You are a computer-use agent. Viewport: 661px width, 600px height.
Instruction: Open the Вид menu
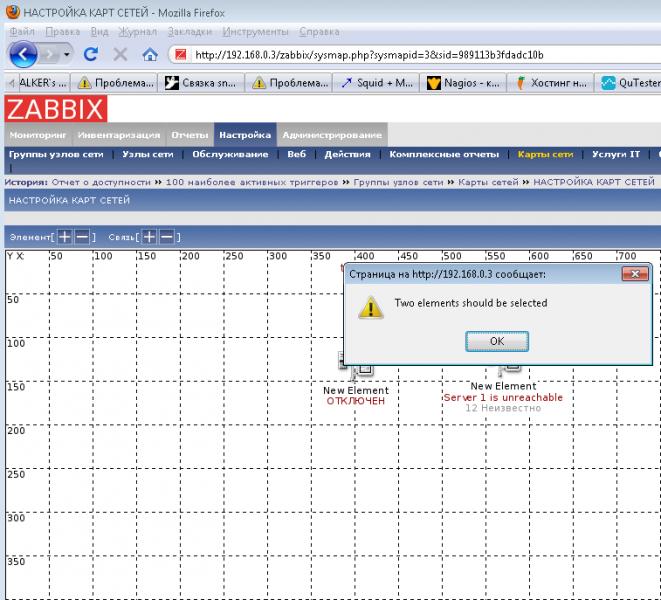(x=99, y=32)
